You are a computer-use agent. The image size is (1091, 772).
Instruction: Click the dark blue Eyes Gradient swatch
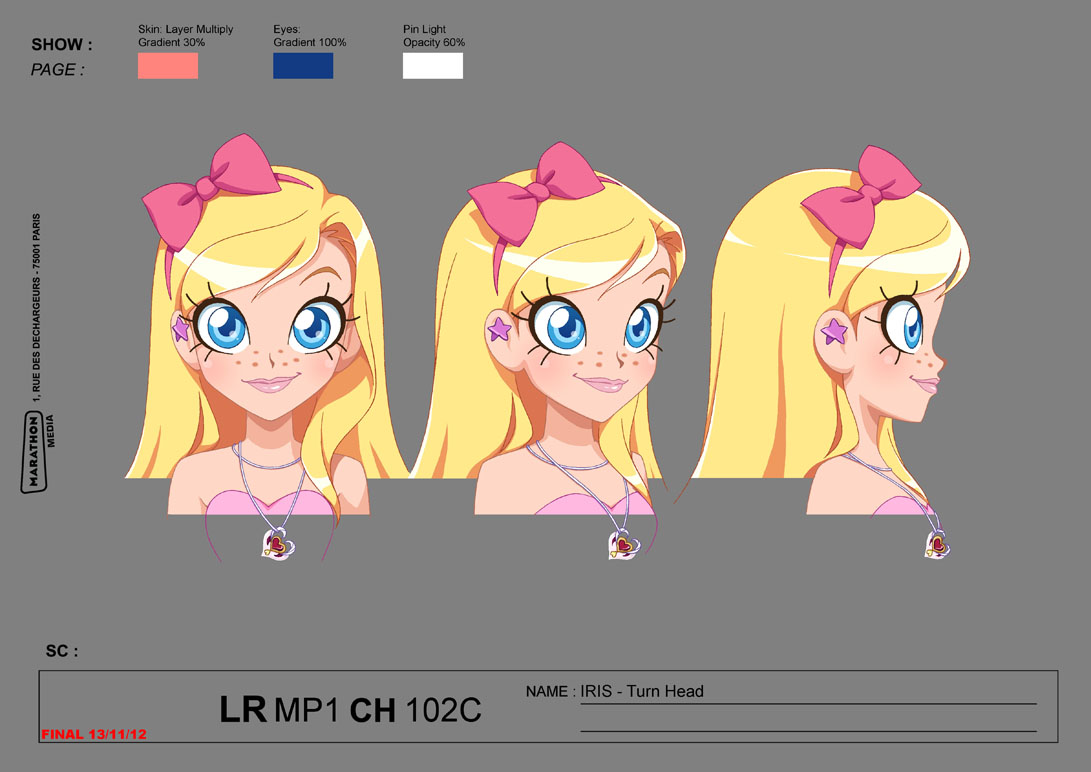click(303, 66)
